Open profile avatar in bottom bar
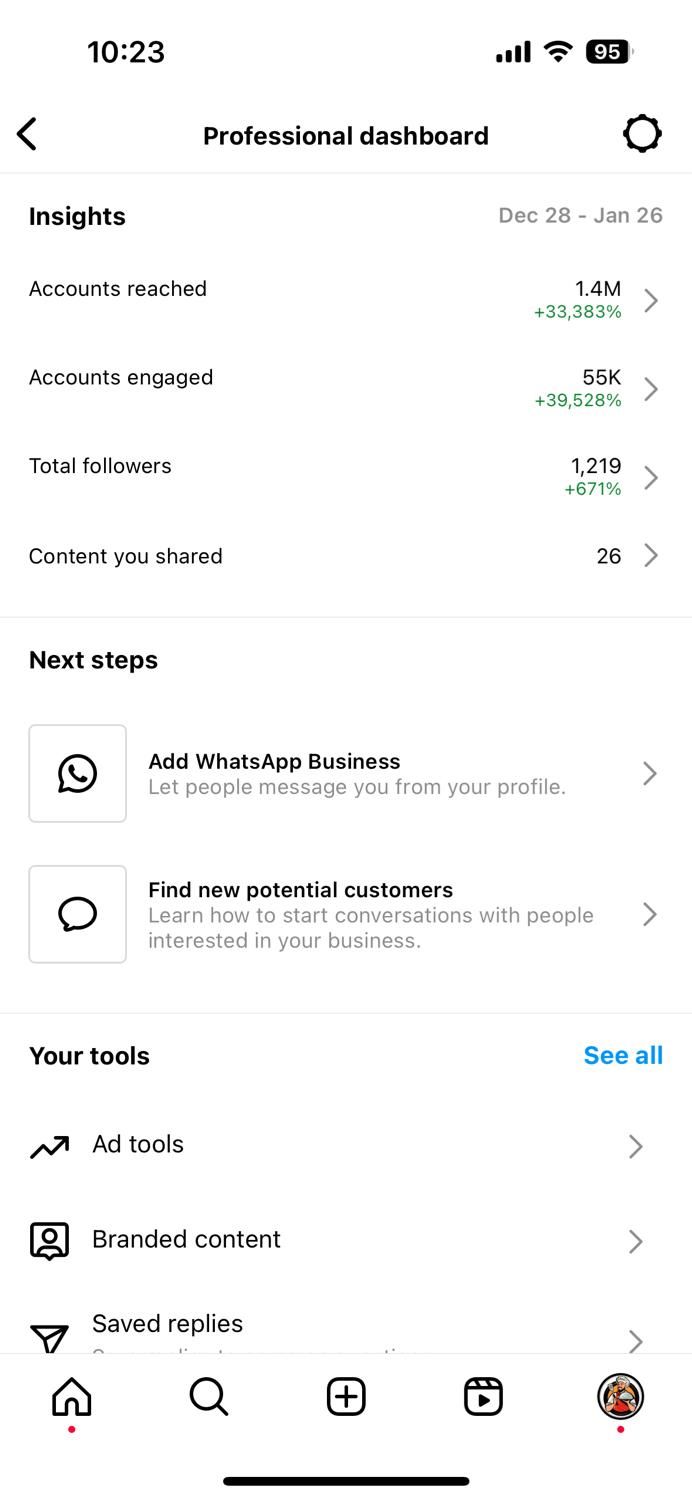Viewport: 692px width, 1500px height. (x=620, y=1397)
